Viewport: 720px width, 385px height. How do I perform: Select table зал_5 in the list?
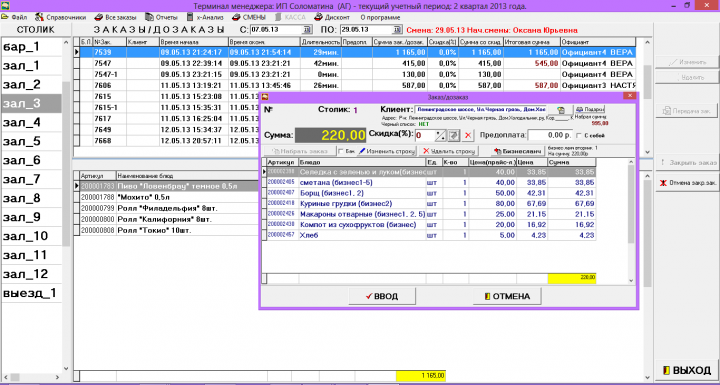[32, 141]
